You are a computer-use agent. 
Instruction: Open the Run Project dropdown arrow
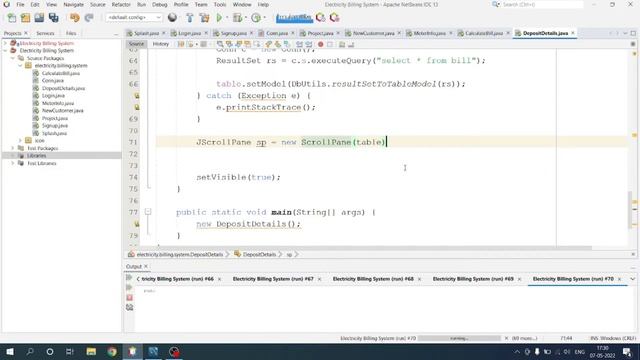pyautogui.click(x=227, y=18)
